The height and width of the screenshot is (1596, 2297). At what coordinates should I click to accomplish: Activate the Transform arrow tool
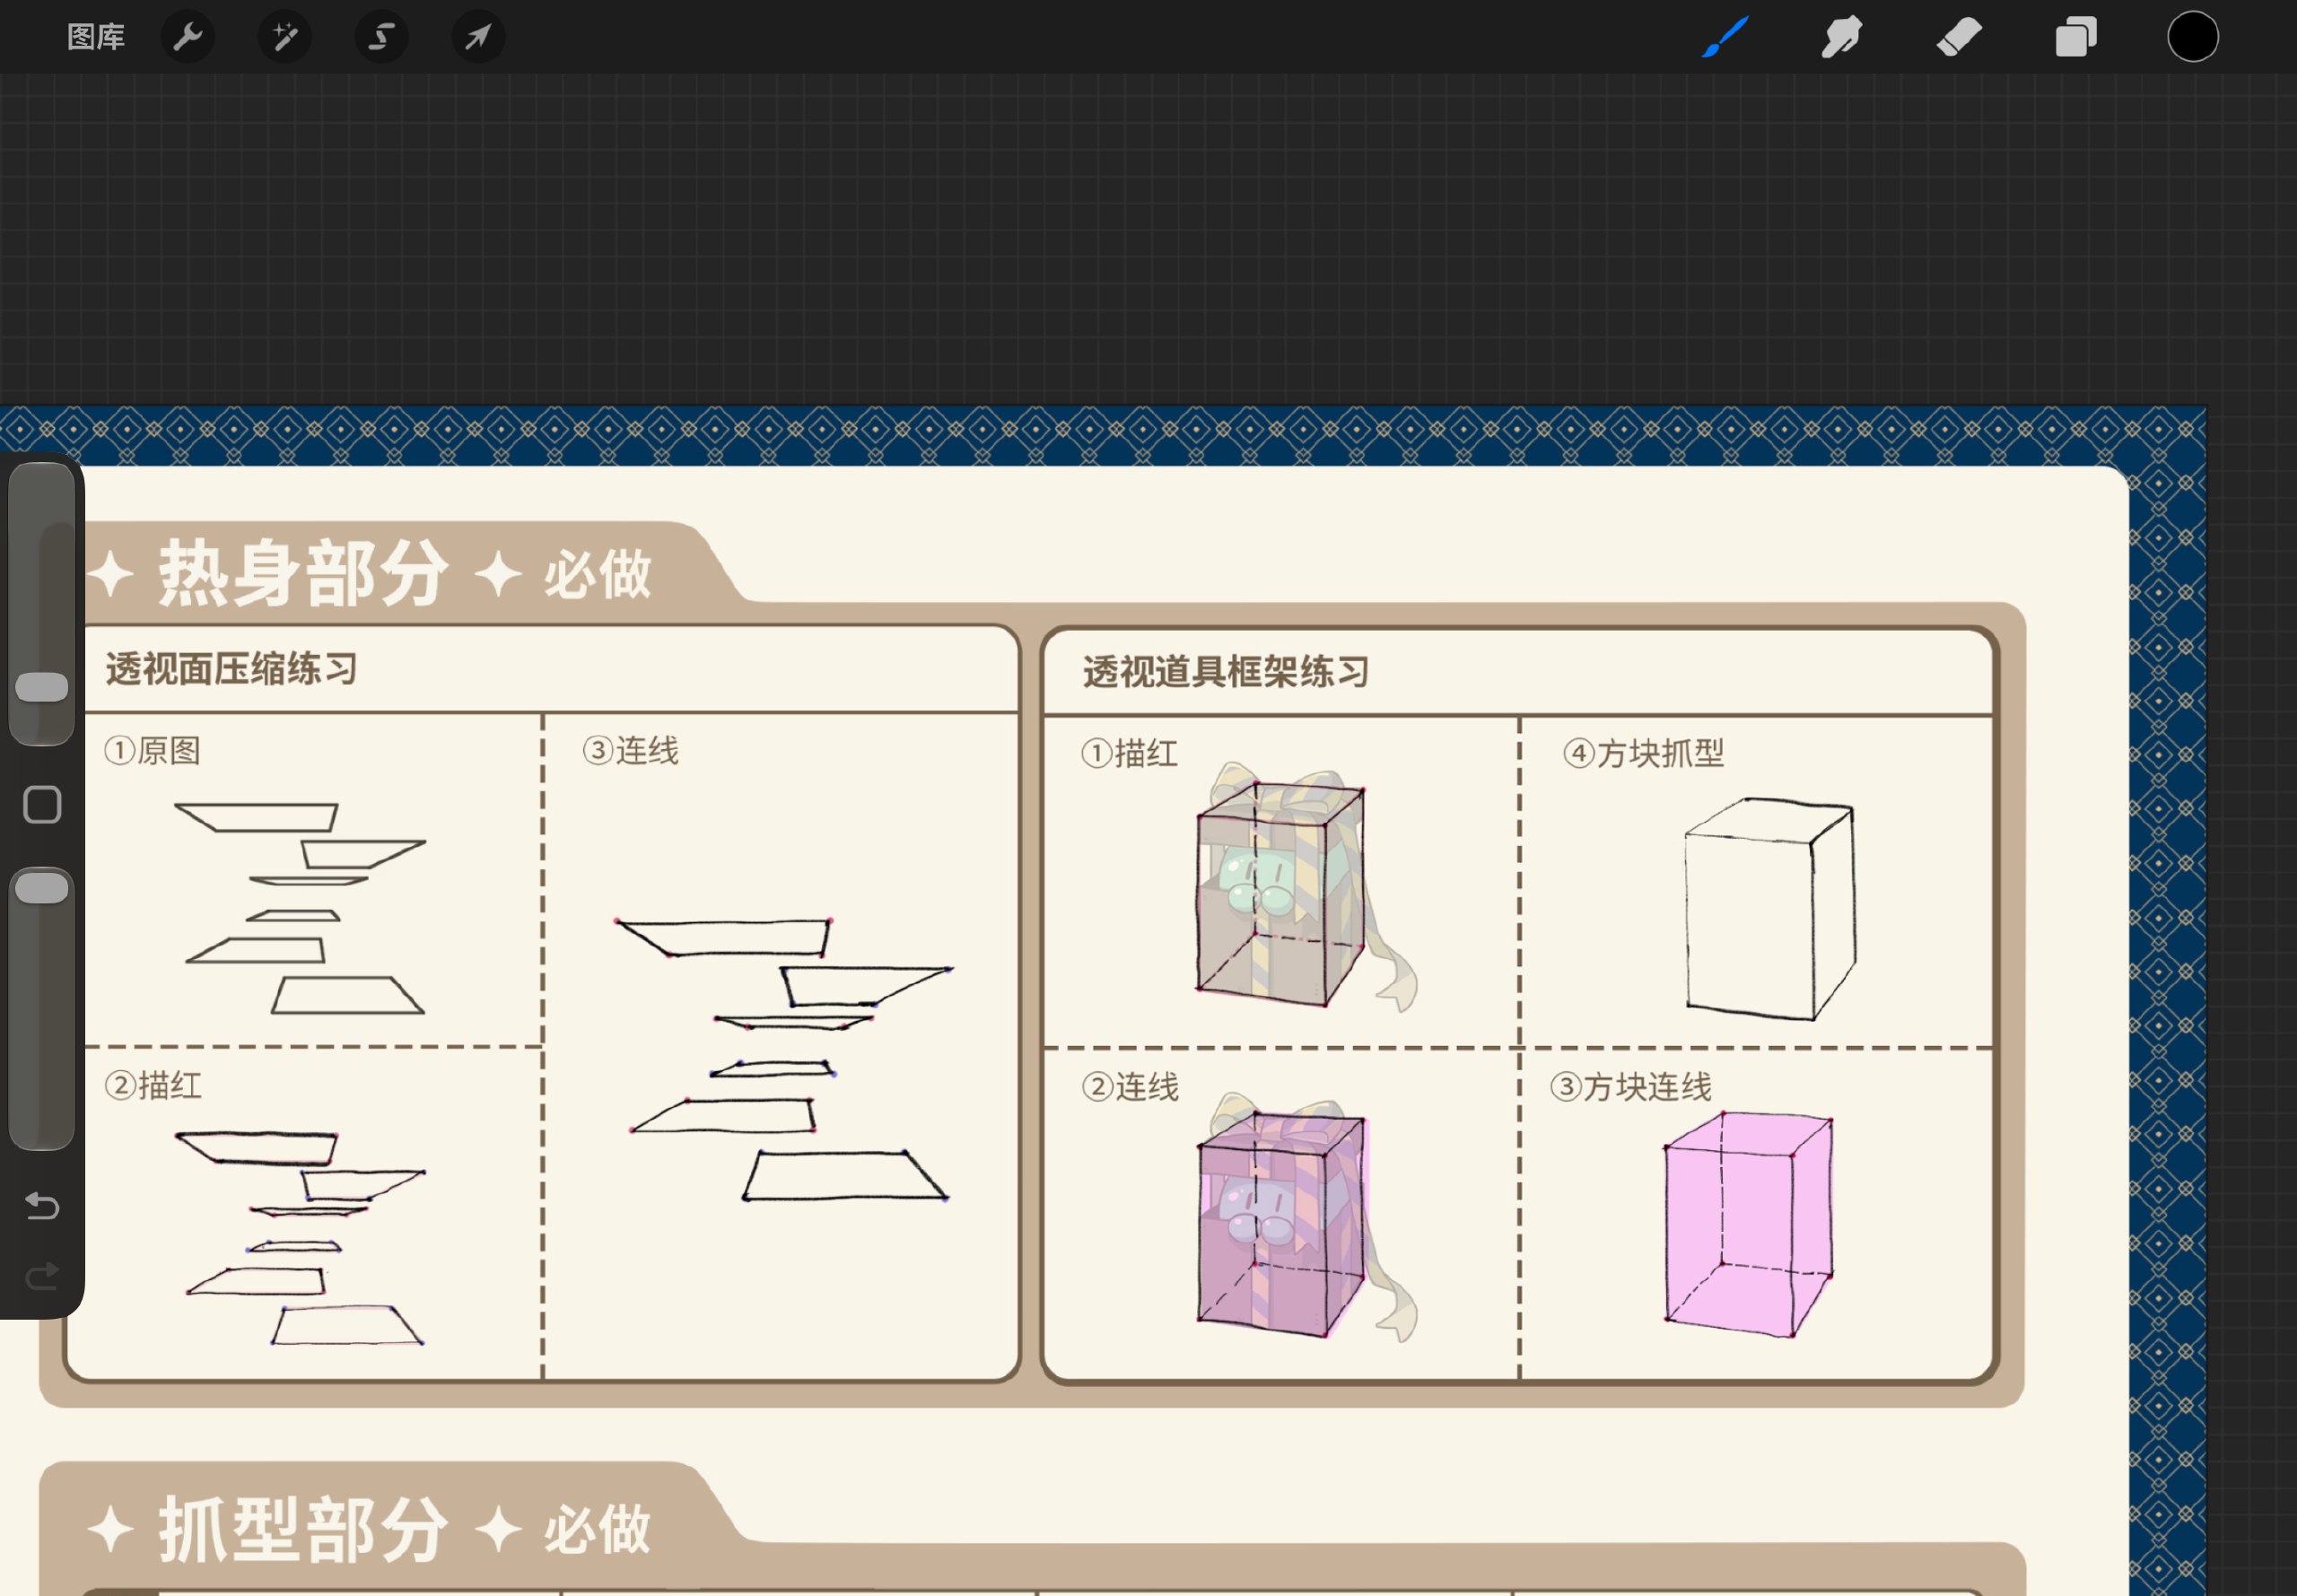point(478,37)
